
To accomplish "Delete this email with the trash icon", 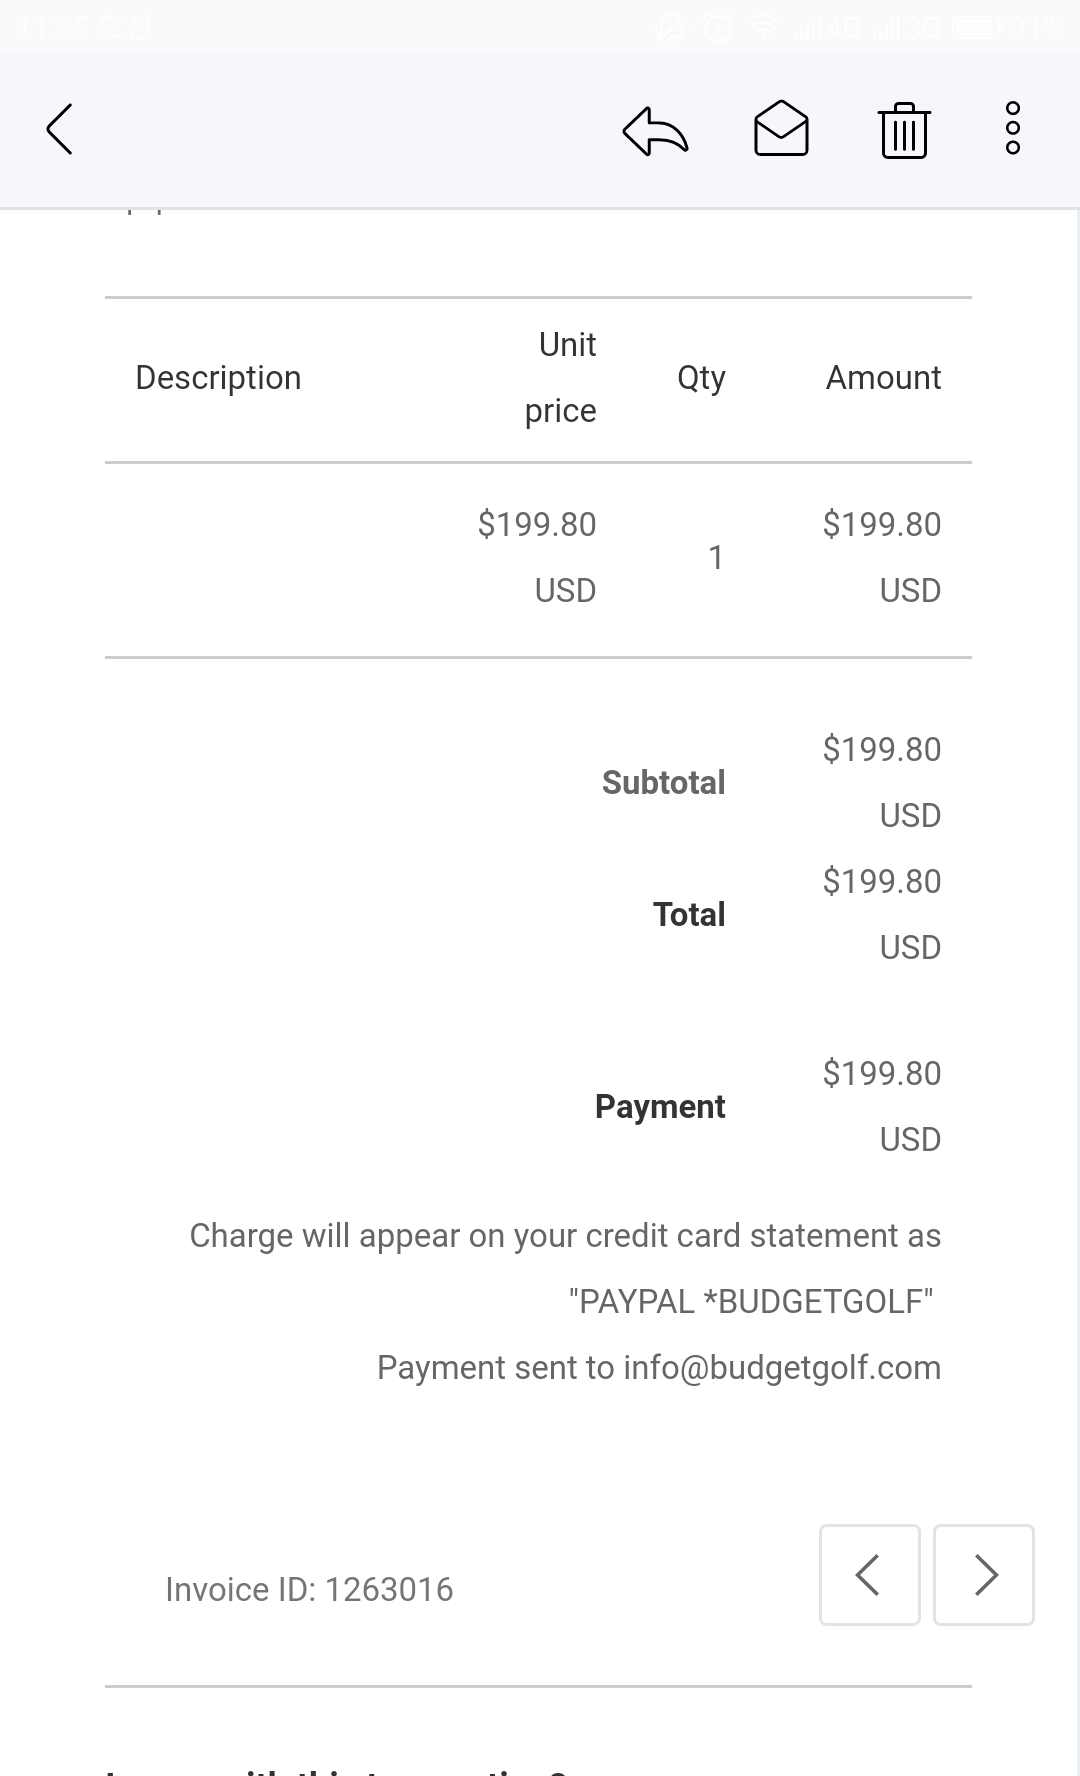I will pos(904,131).
